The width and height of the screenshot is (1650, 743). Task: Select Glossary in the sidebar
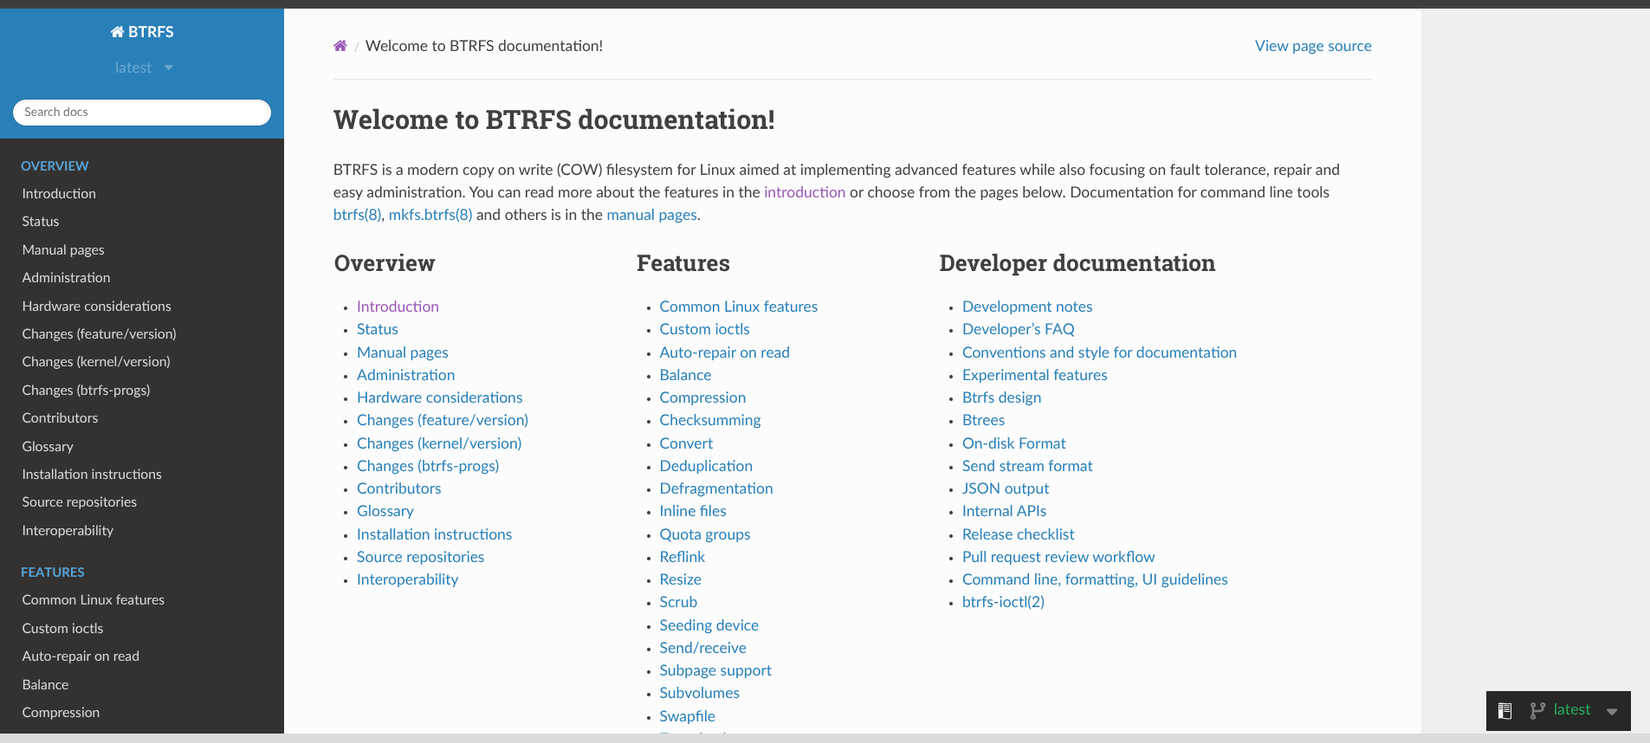point(48,447)
